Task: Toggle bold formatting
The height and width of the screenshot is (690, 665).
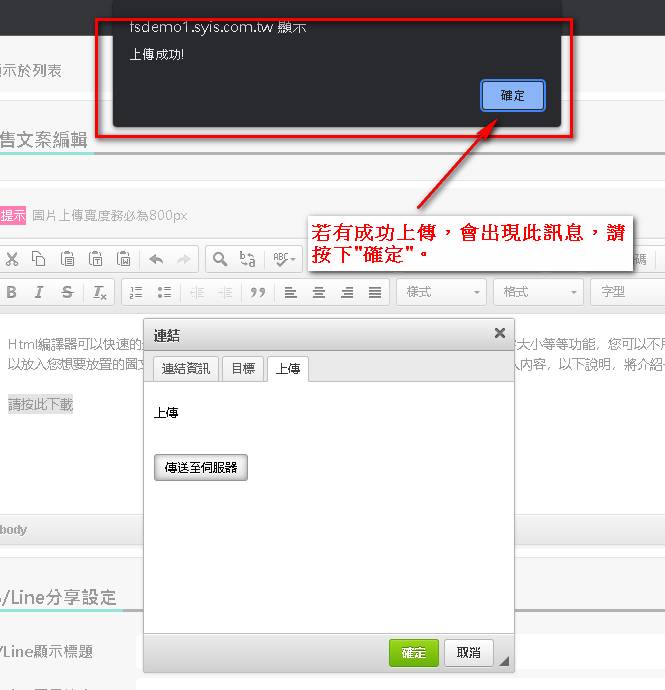Action: point(12,292)
